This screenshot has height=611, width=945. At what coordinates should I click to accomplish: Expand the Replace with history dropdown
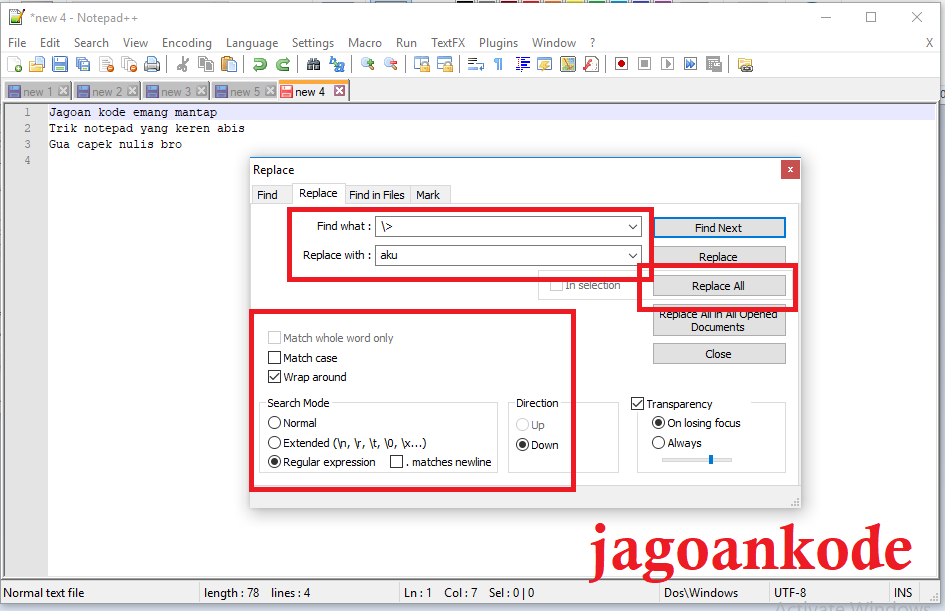click(632, 255)
